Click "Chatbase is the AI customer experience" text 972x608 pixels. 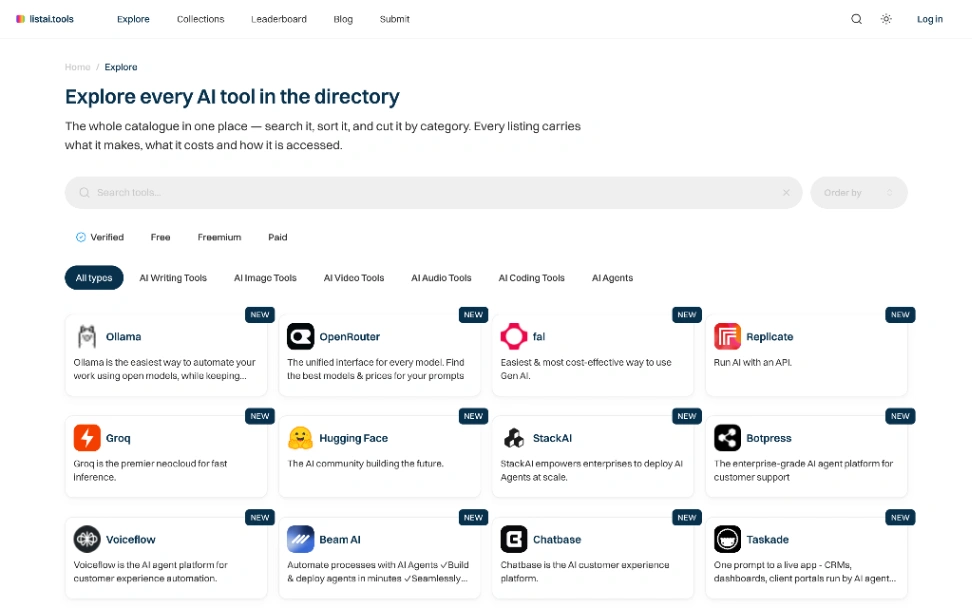click(585, 571)
